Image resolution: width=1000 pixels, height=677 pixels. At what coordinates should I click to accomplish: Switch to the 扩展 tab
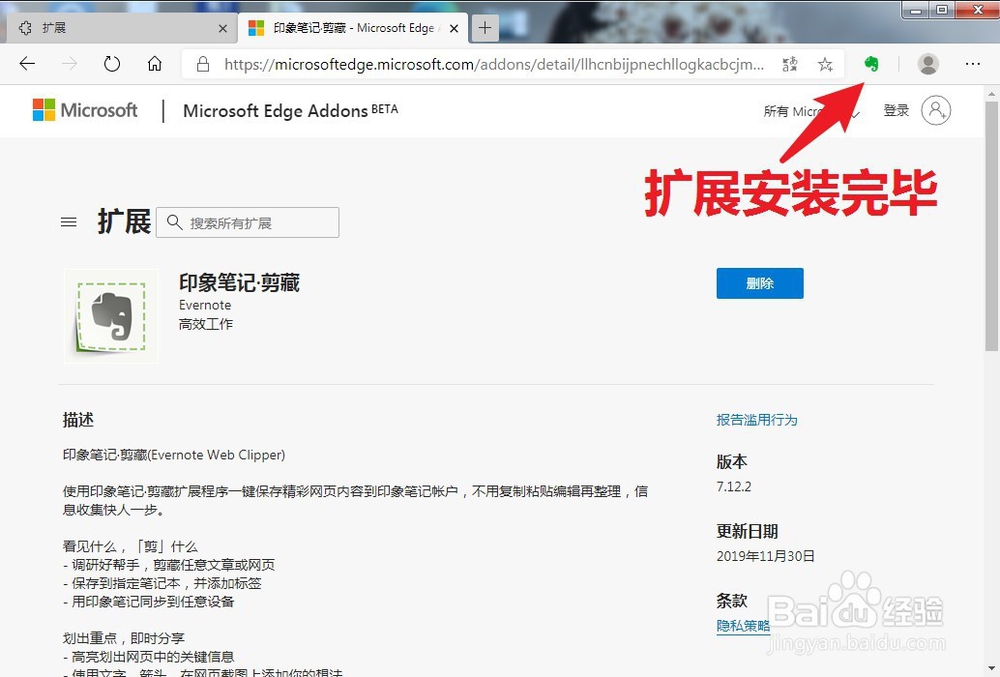pyautogui.click(x=119, y=28)
